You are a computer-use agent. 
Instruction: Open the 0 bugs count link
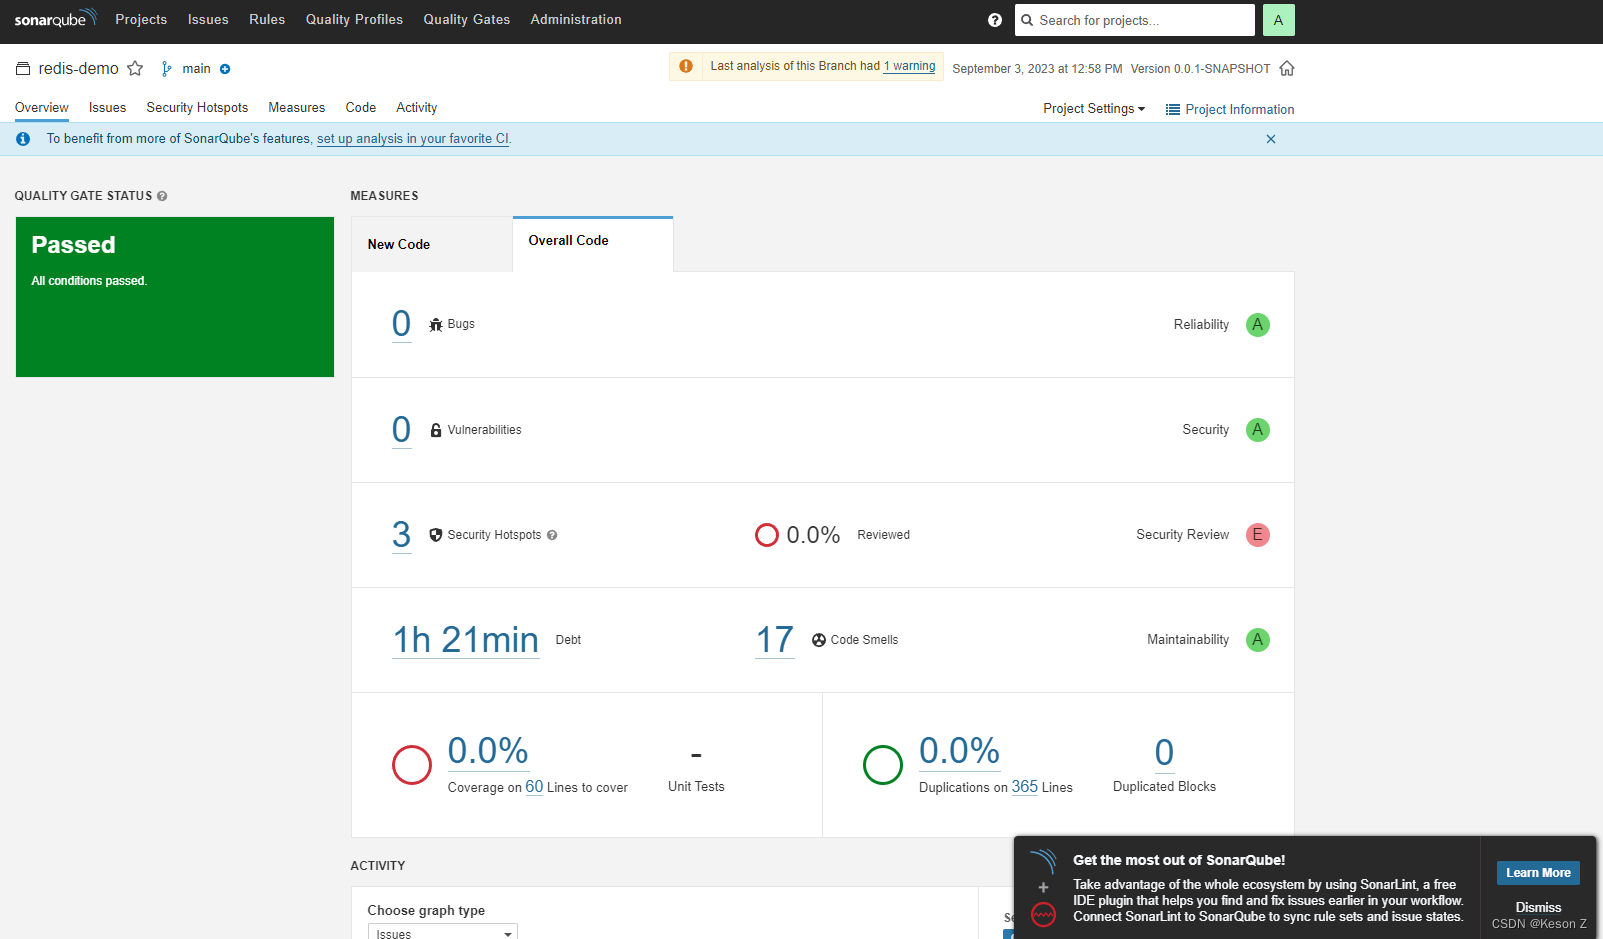[x=401, y=324]
